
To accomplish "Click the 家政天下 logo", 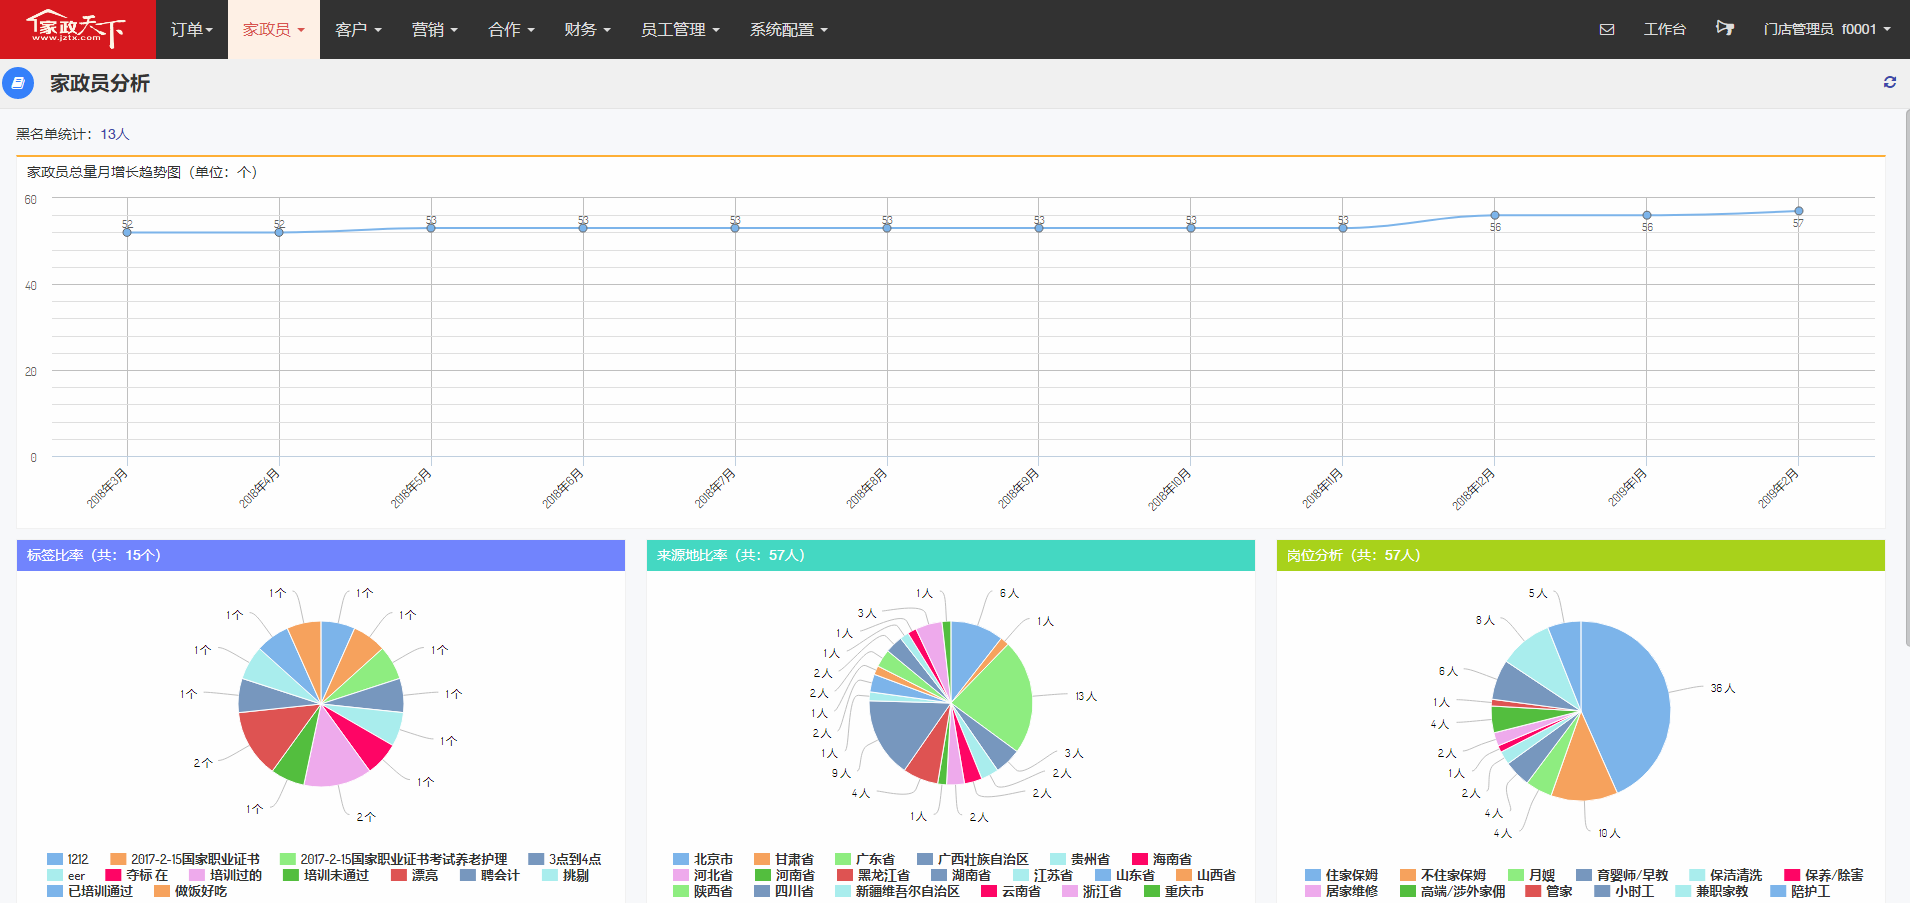I will [x=77, y=29].
